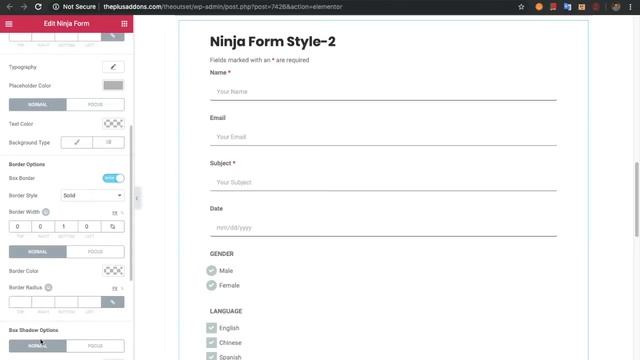Open the Border Style dropdown
Viewport: 640px width, 360px height.
tap(93, 196)
